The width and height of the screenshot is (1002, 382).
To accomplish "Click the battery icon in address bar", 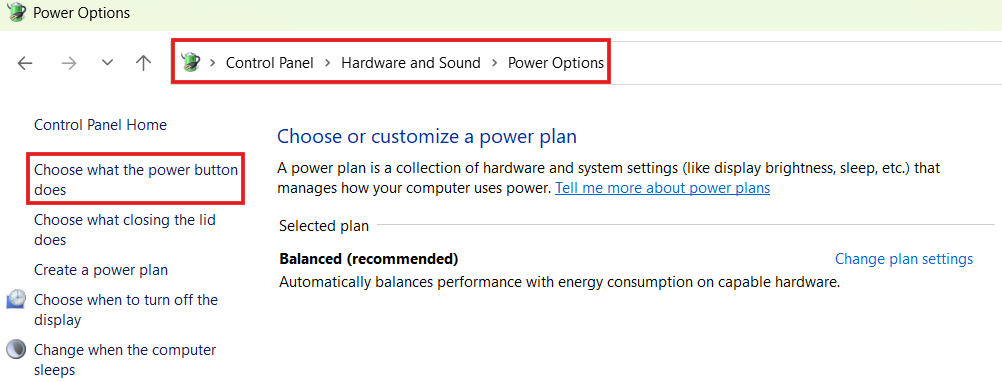I will click(190, 62).
